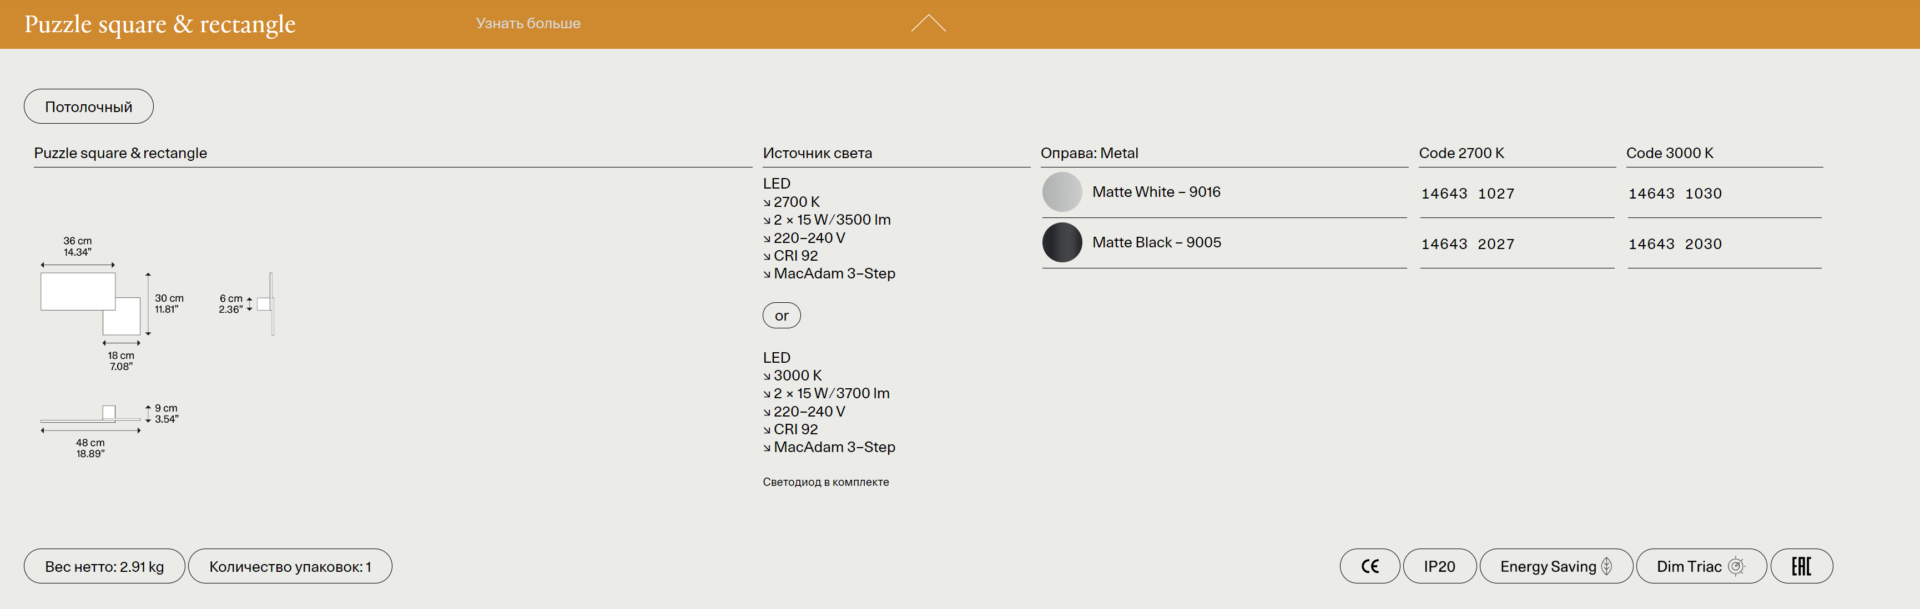The width and height of the screenshot is (1920, 609).
Task: Click the 'Узнать больше' link
Action: pyautogui.click(x=528, y=23)
